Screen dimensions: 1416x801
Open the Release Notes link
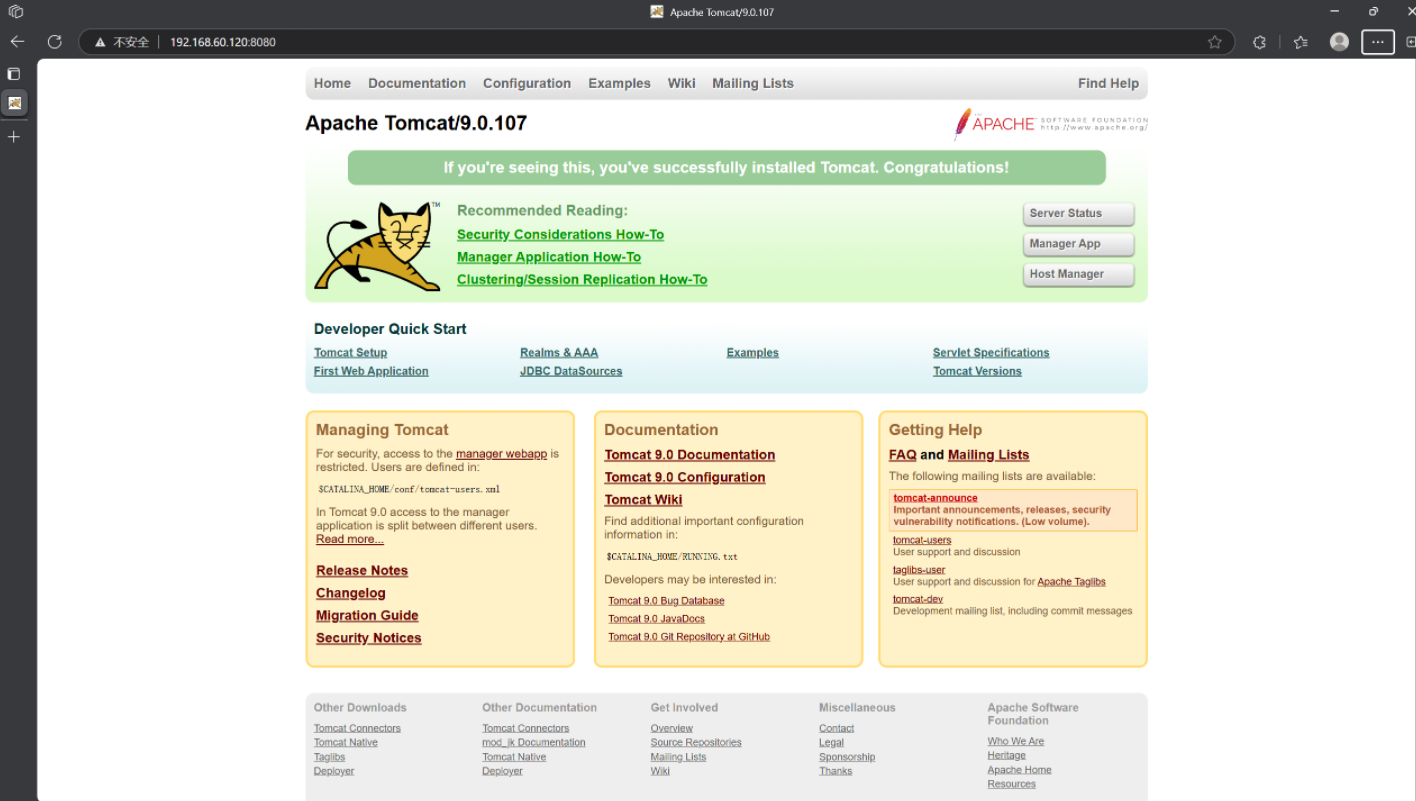point(362,571)
